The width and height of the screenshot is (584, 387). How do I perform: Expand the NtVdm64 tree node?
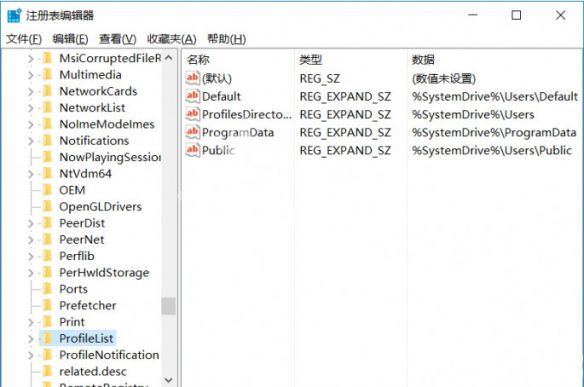coord(31,174)
